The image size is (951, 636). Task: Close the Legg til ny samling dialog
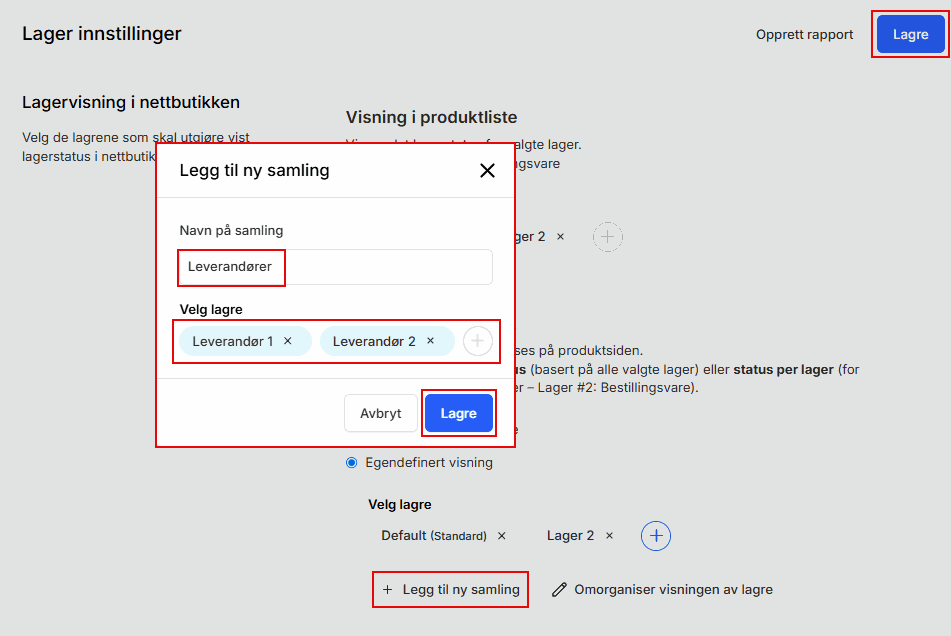pos(487,171)
